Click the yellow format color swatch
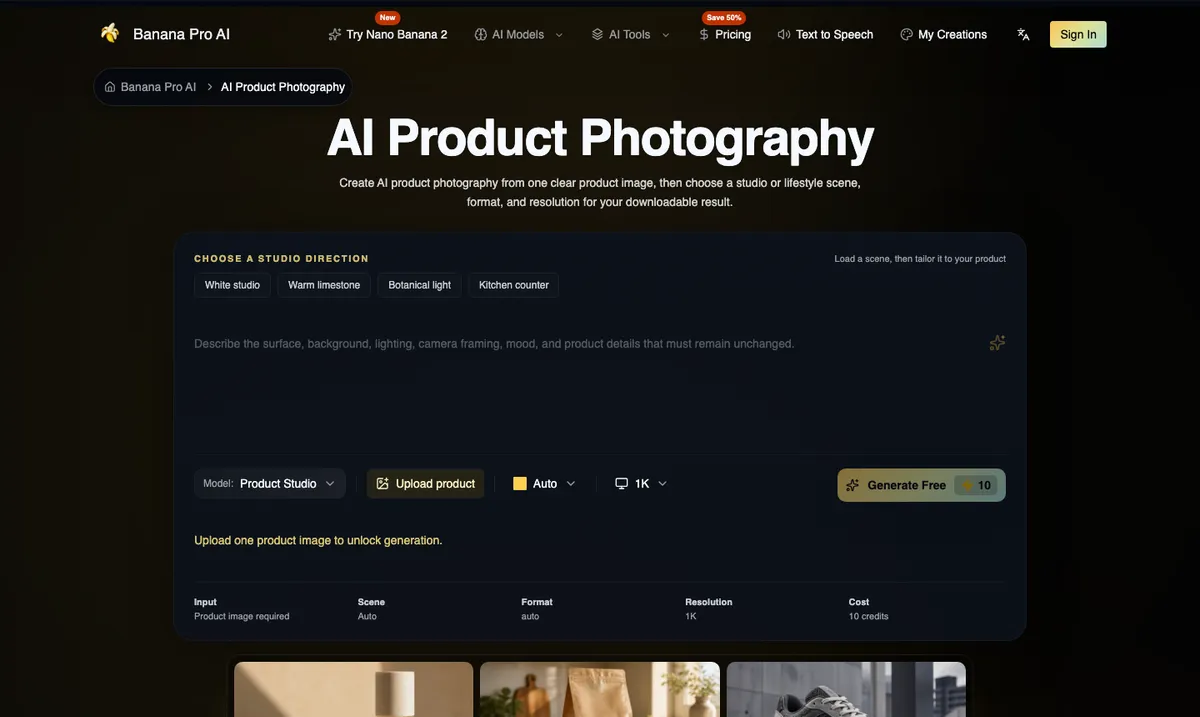 pyautogui.click(x=520, y=484)
